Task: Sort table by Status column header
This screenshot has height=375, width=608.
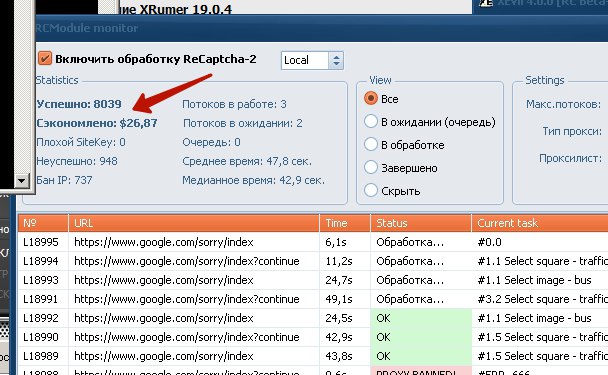Action: [421, 223]
